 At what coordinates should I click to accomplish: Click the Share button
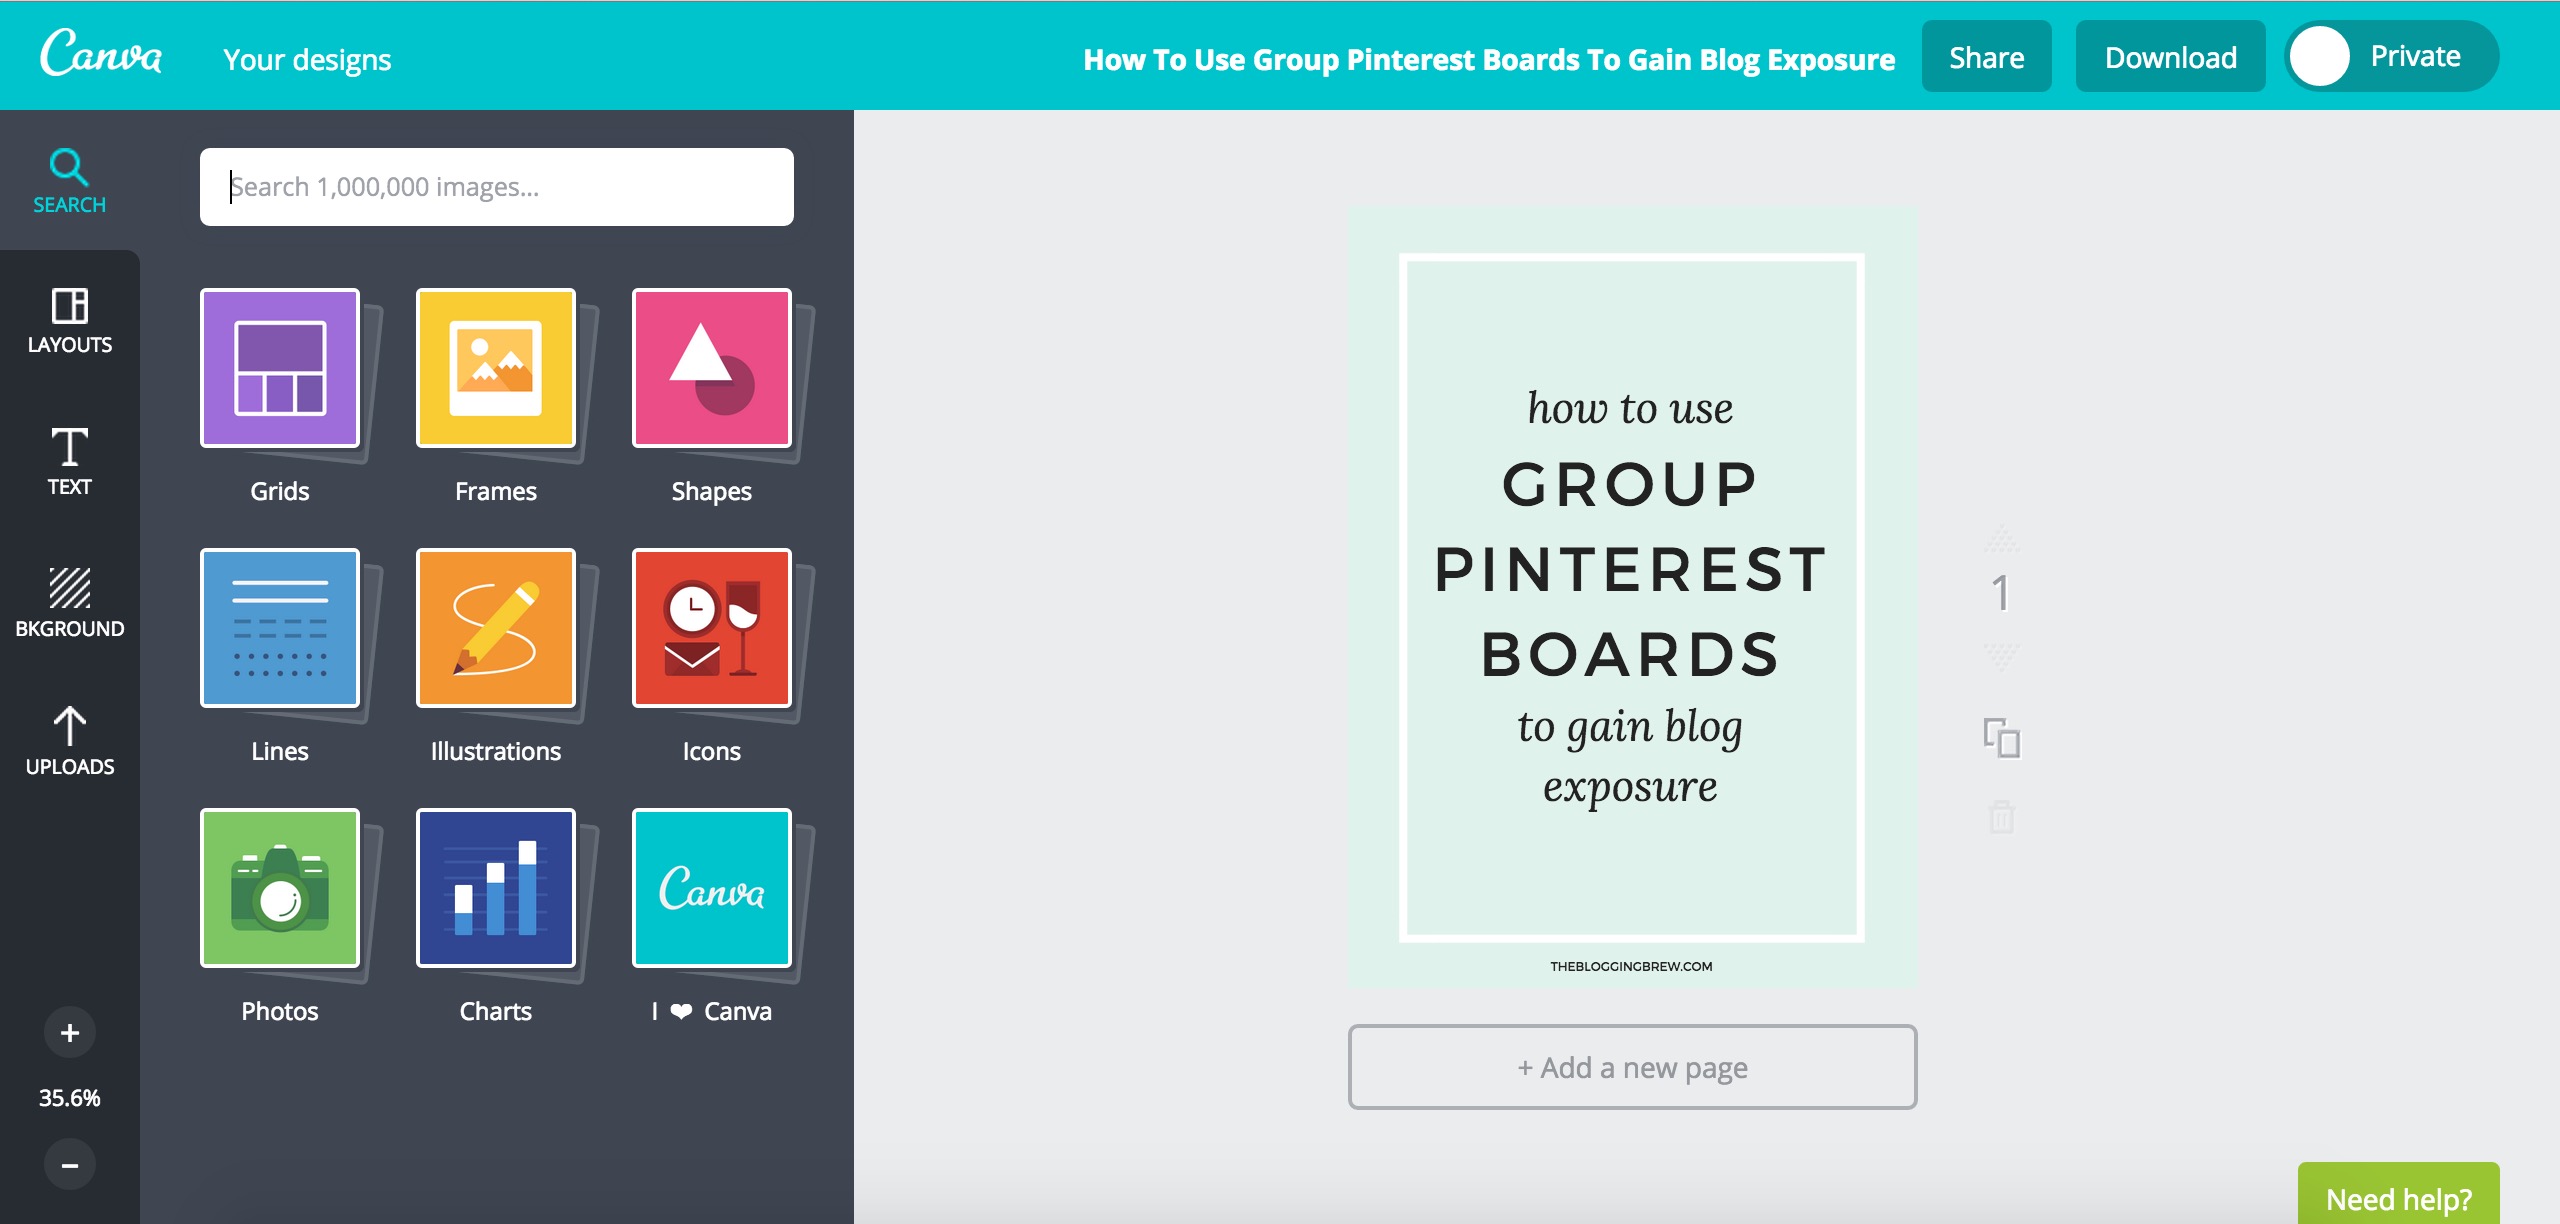click(1986, 57)
